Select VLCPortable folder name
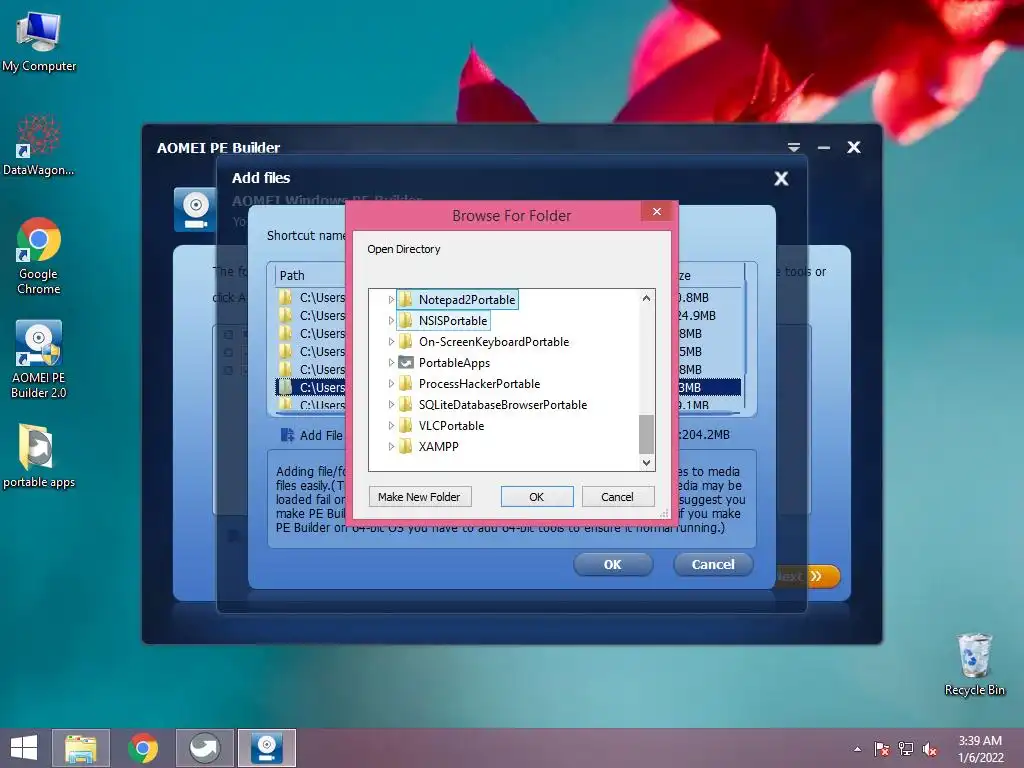Image resolution: width=1024 pixels, height=768 pixels. [x=451, y=425]
